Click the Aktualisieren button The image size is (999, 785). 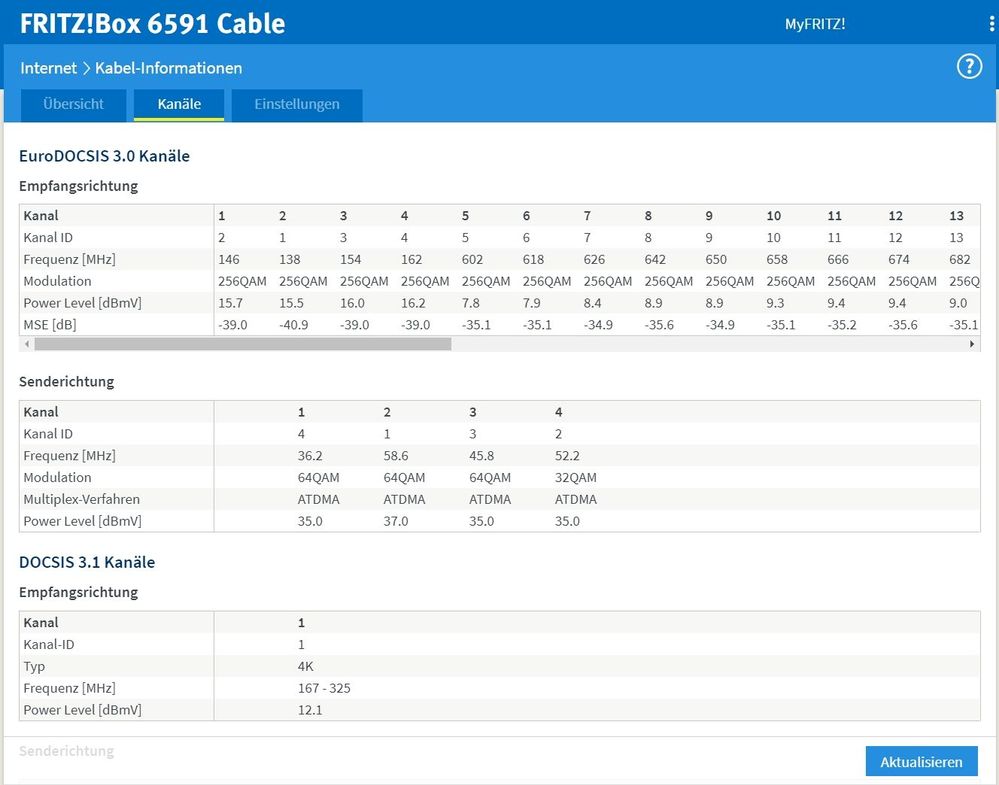coord(921,761)
